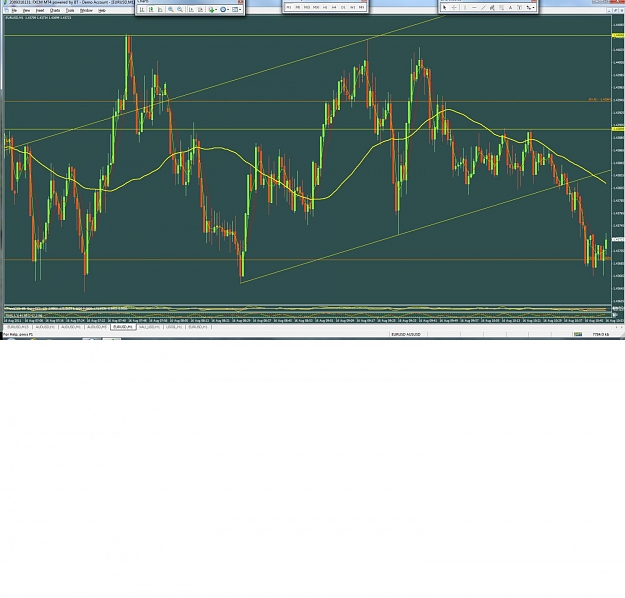This screenshot has height=598, width=625.
Task: Open the indicators list dropdown
Action: point(213,10)
